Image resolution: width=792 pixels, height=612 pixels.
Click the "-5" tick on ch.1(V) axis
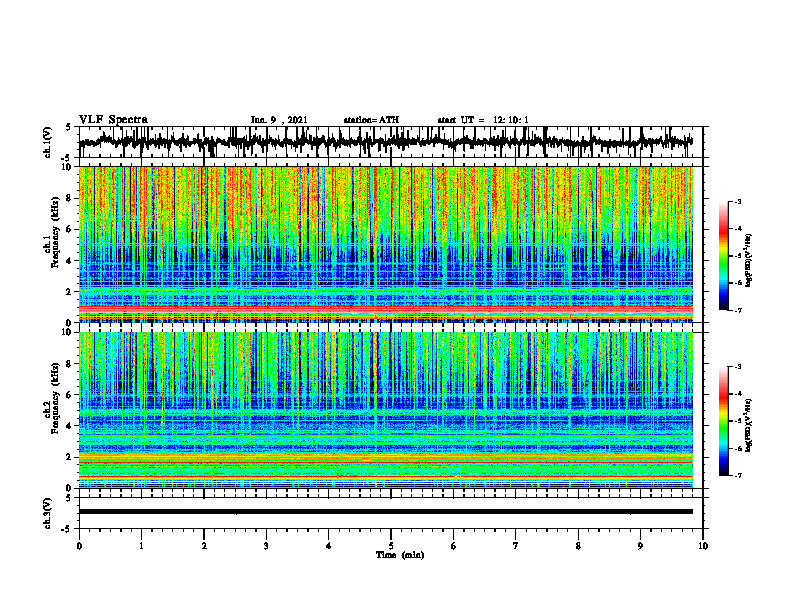point(67,158)
